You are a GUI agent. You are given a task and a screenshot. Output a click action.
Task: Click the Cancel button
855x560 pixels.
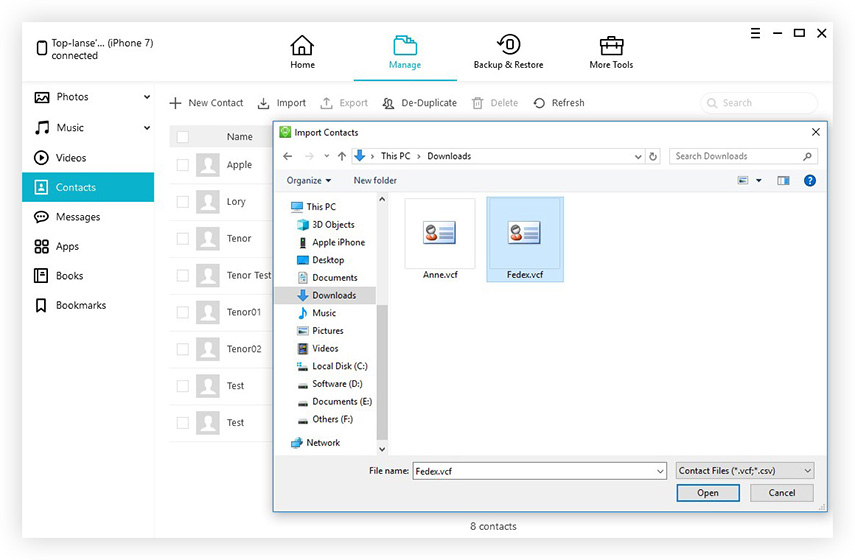pos(781,493)
